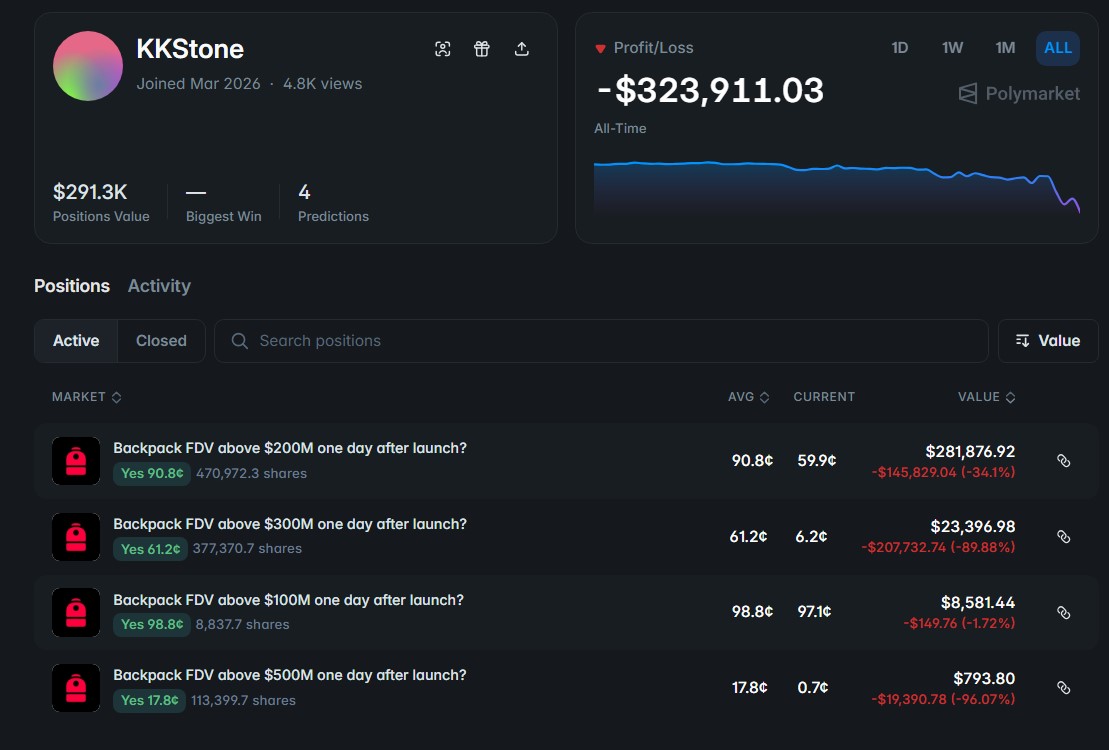1109x750 pixels.
Task: Open the profile scan icon
Action: click(x=443, y=49)
